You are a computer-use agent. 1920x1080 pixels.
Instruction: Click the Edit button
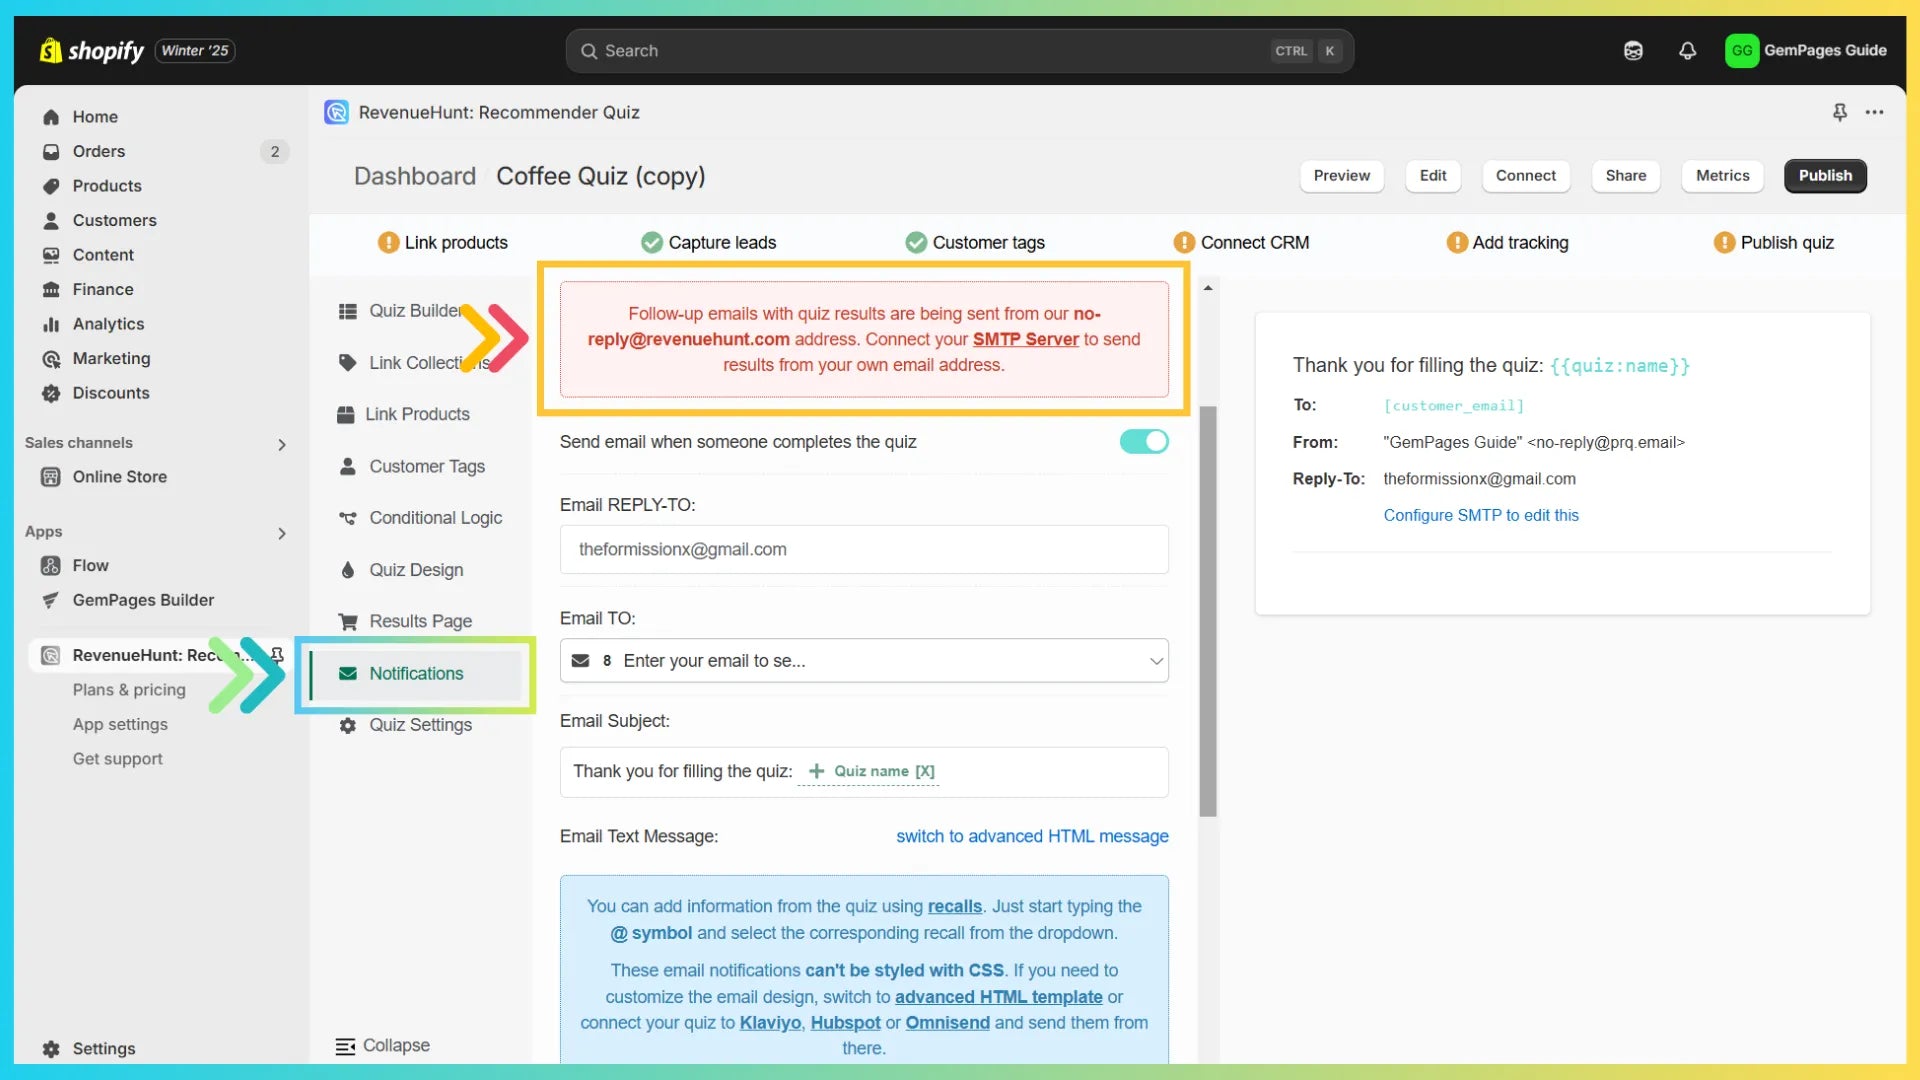tap(1433, 175)
